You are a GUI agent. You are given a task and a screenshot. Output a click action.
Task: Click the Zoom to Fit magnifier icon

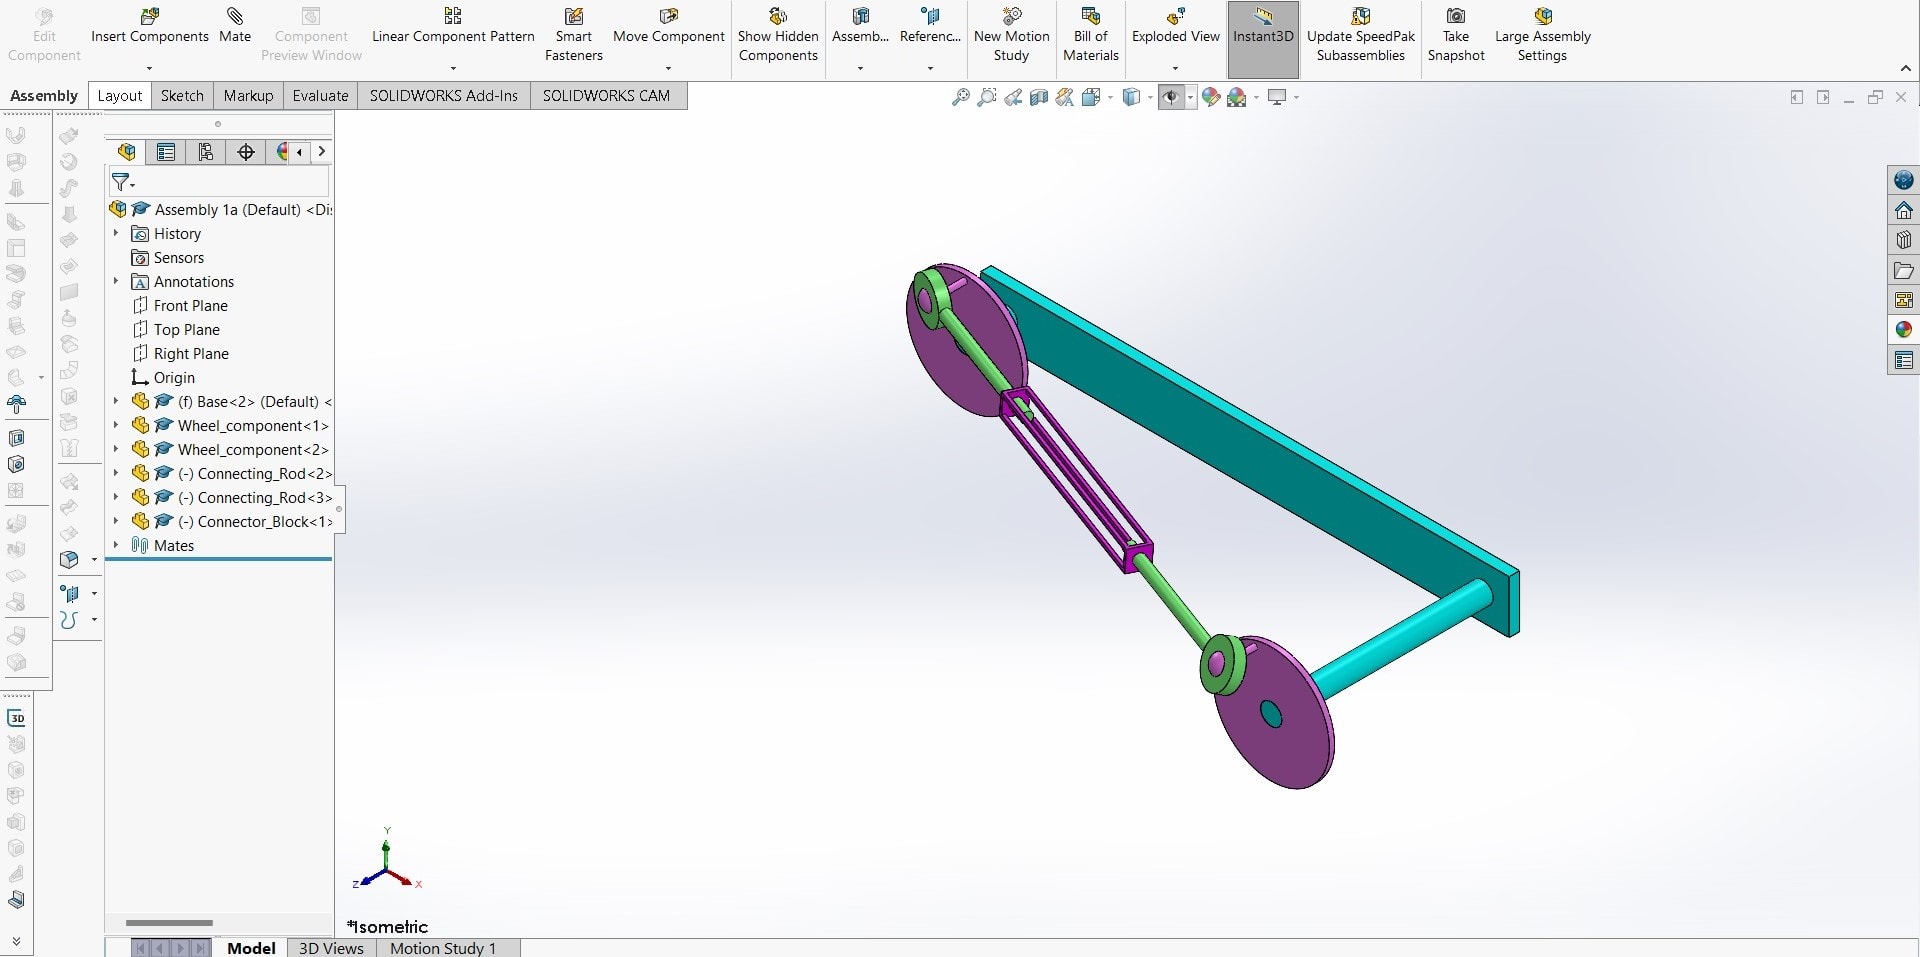(x=960, y=97)
